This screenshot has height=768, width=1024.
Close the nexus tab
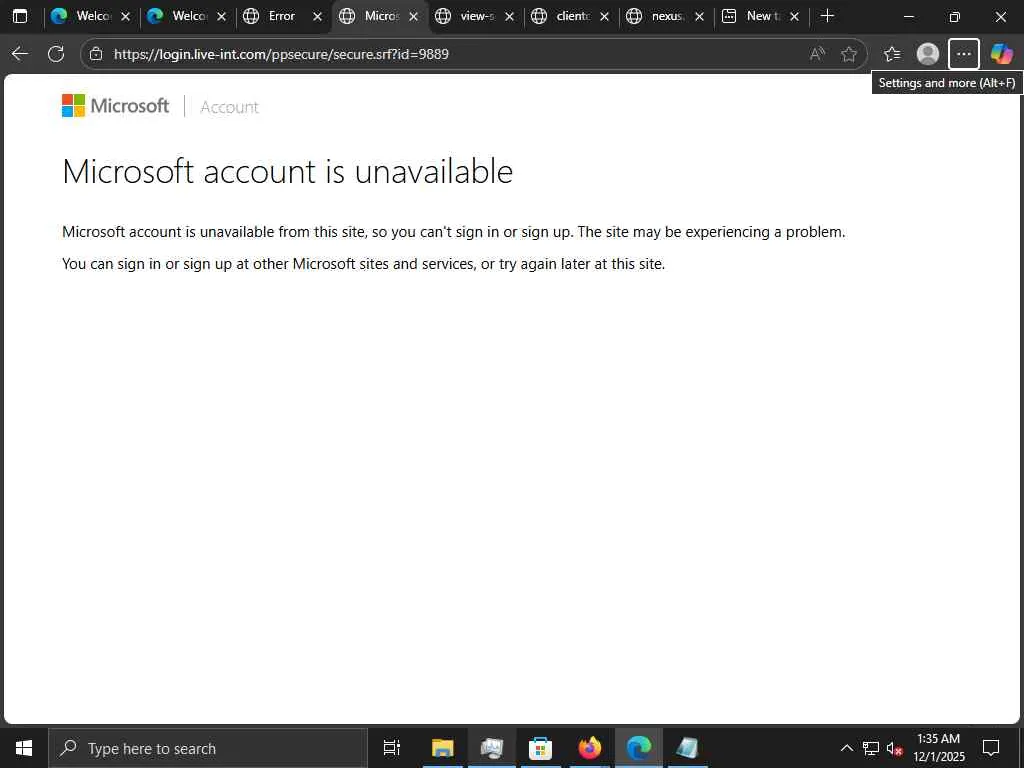point(699,16)
